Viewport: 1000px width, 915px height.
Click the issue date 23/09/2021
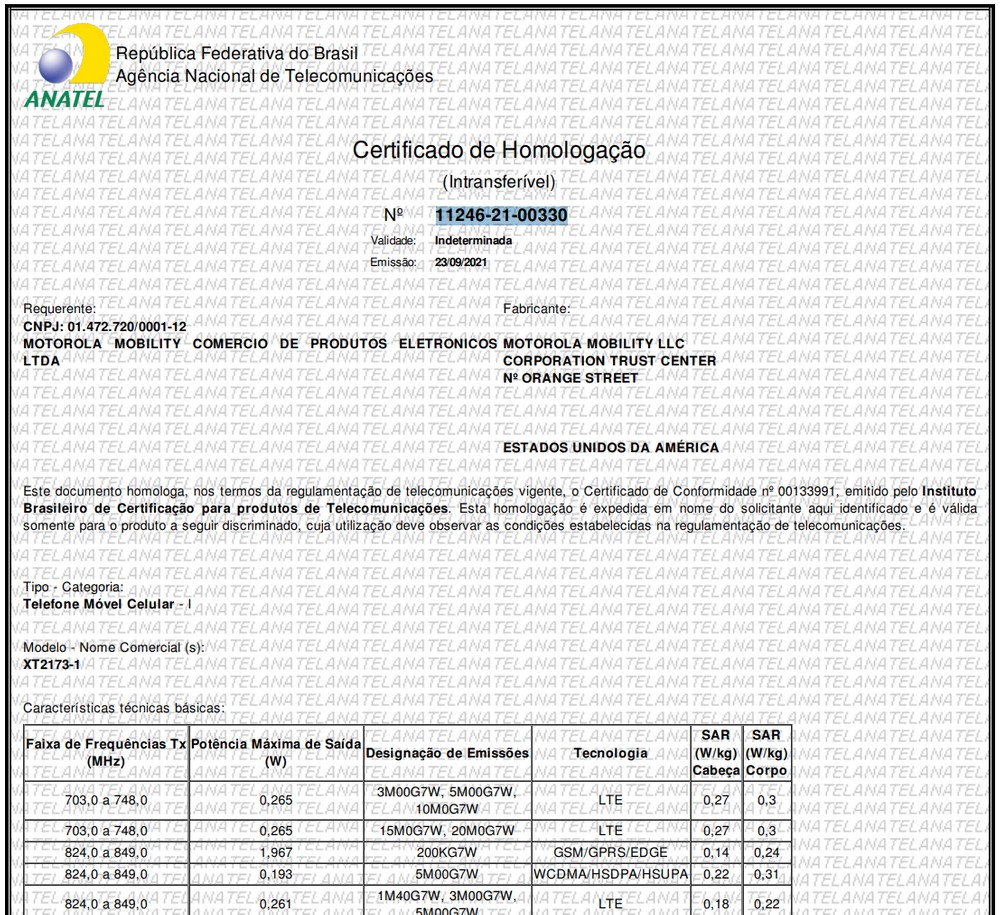[460, 263]
